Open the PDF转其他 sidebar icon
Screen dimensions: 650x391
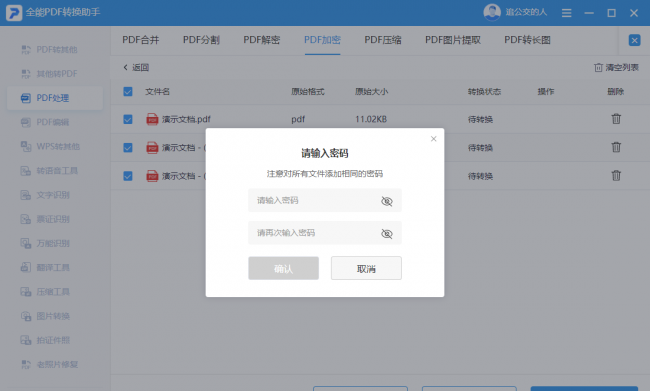26,50
